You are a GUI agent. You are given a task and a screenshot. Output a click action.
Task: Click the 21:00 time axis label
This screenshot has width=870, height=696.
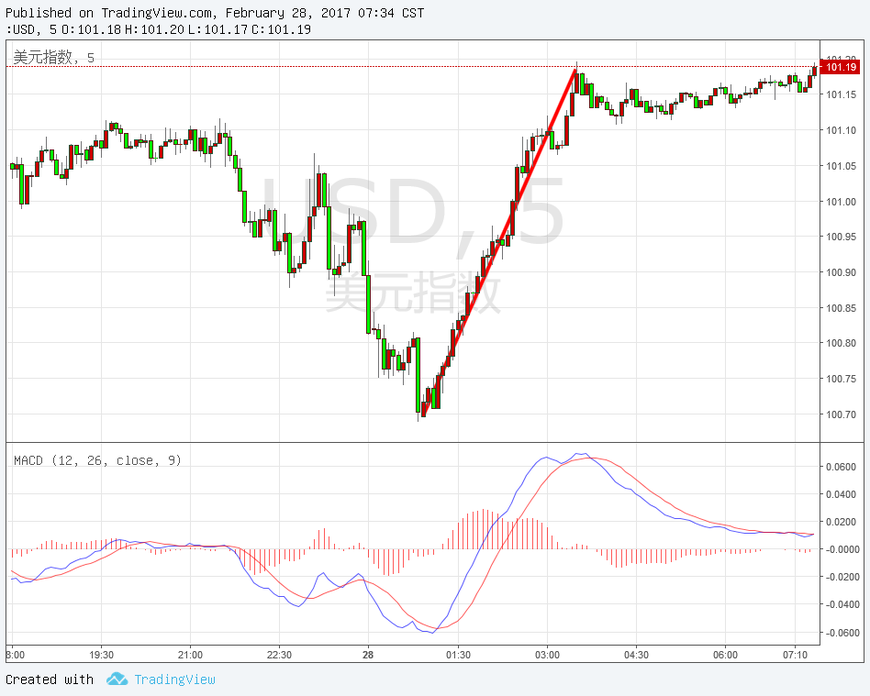190,655
